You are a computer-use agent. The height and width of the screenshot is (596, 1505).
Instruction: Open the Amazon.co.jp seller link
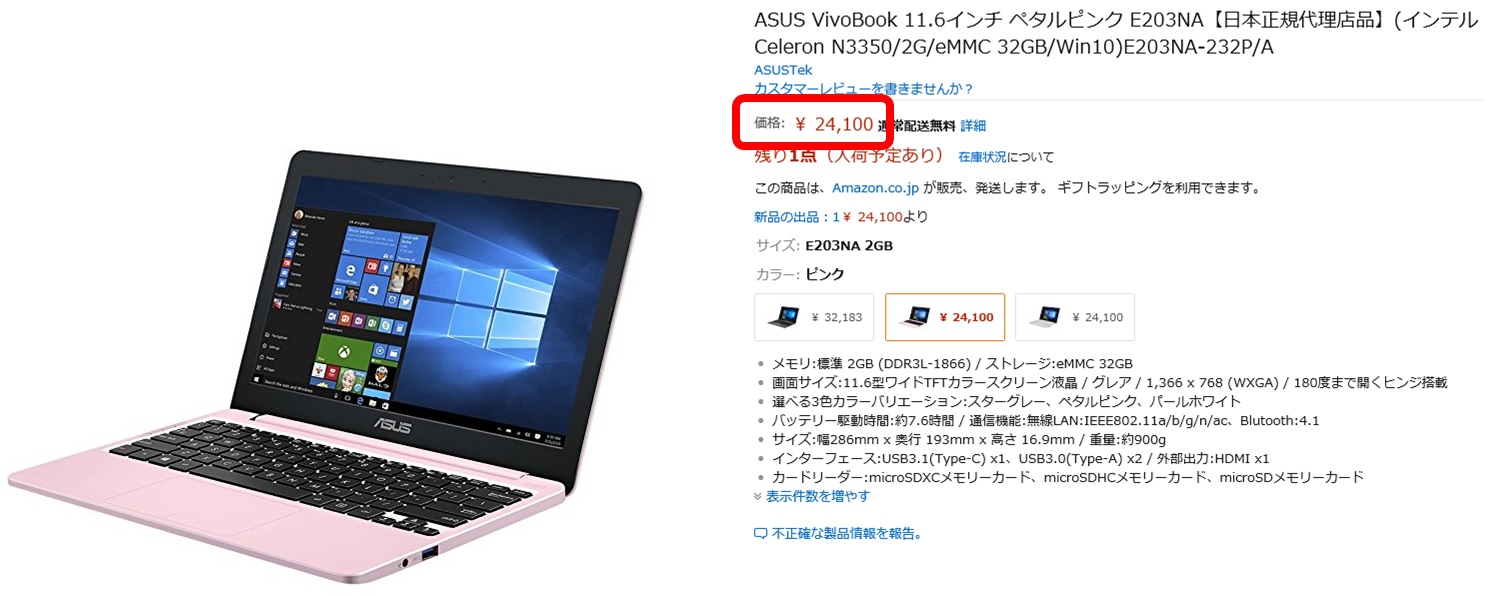(875, 187)
